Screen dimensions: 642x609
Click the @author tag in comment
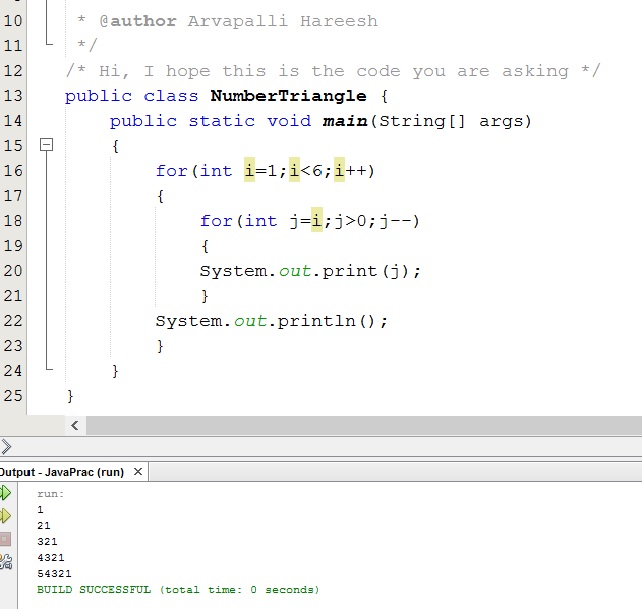[x=138, y=21]
